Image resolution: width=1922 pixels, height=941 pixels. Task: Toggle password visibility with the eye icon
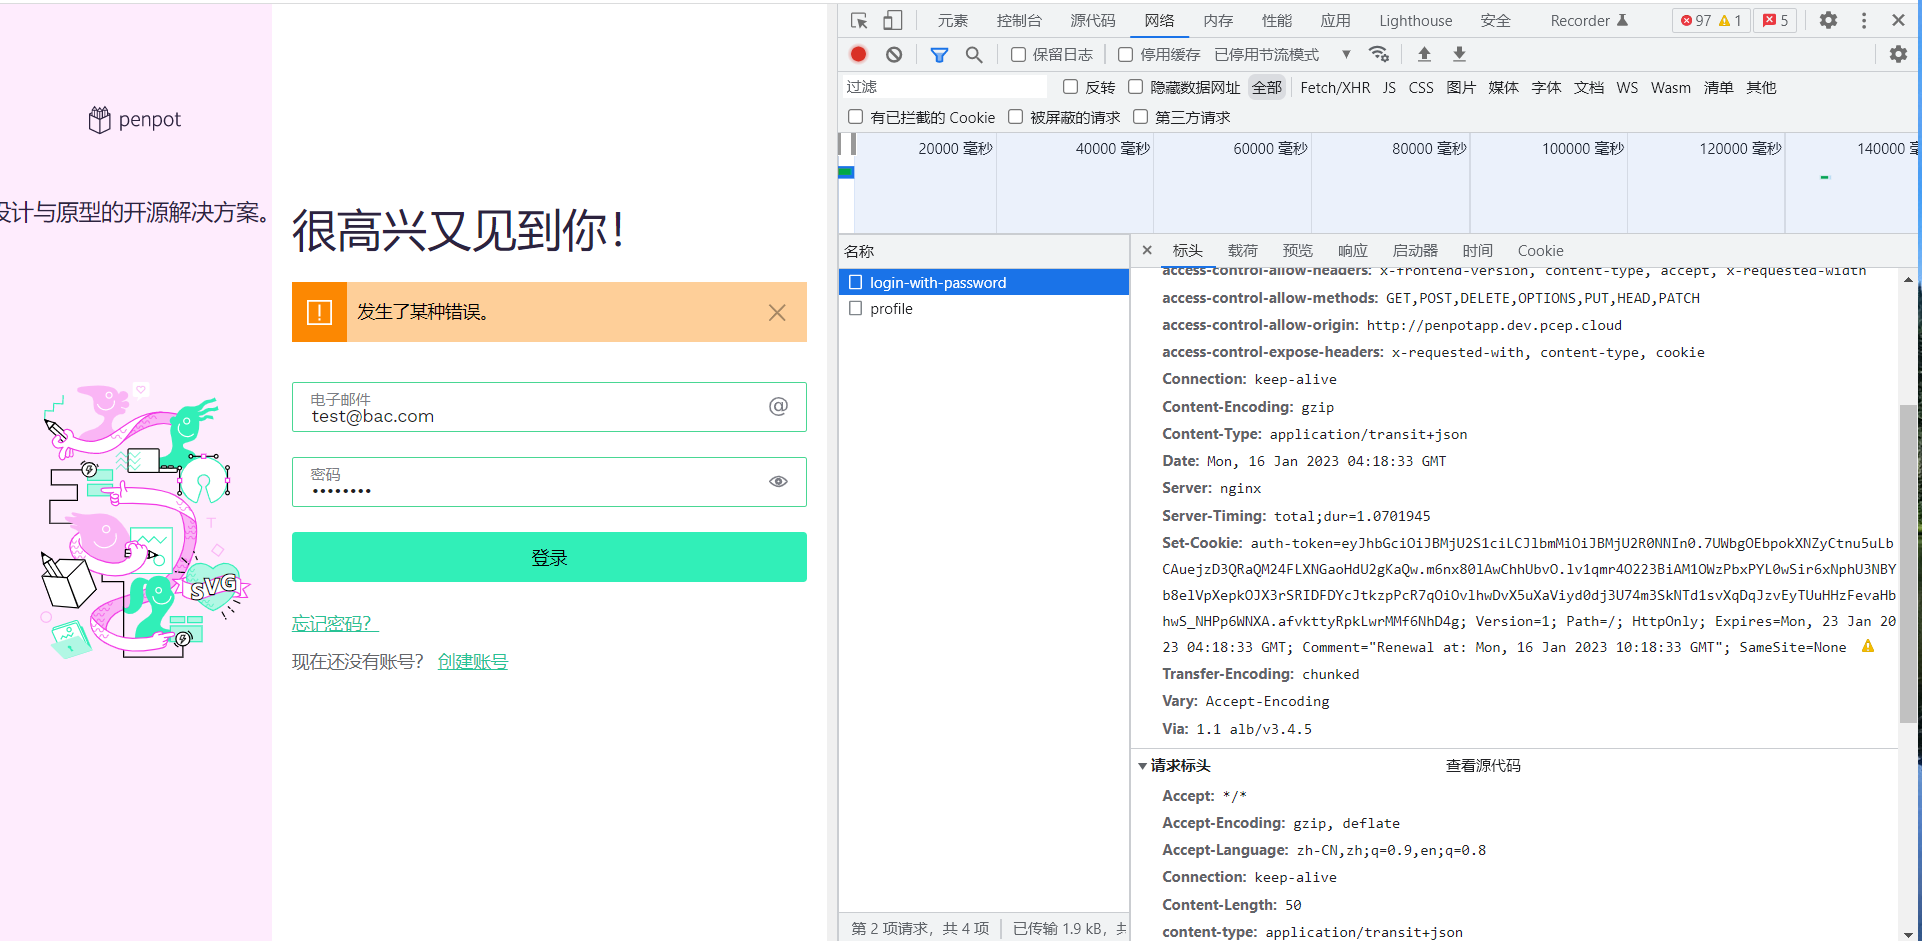coord(778,481)
